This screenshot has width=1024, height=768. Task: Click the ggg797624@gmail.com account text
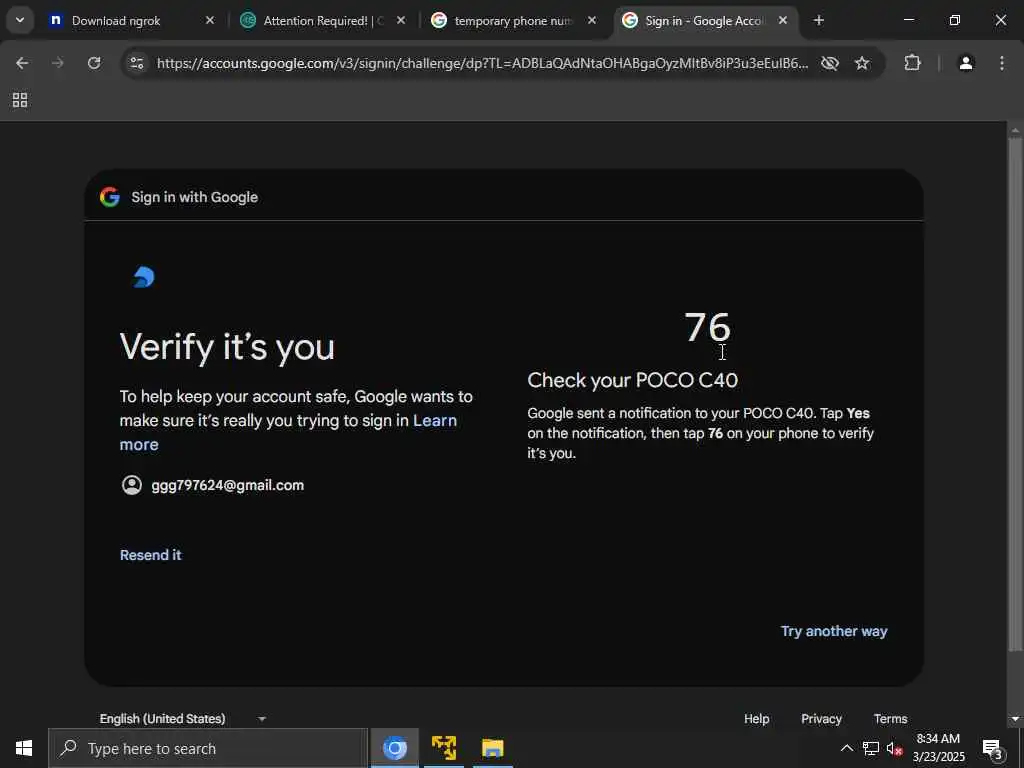tap(227, 485)
